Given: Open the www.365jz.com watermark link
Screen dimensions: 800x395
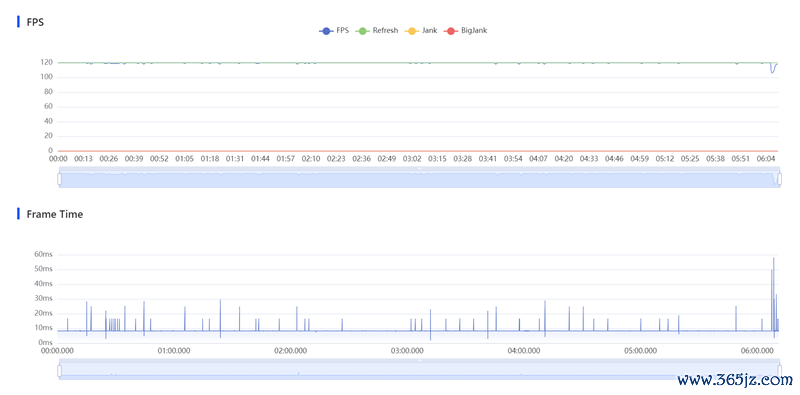Looking at the screenshot, I should pos(735,379).
